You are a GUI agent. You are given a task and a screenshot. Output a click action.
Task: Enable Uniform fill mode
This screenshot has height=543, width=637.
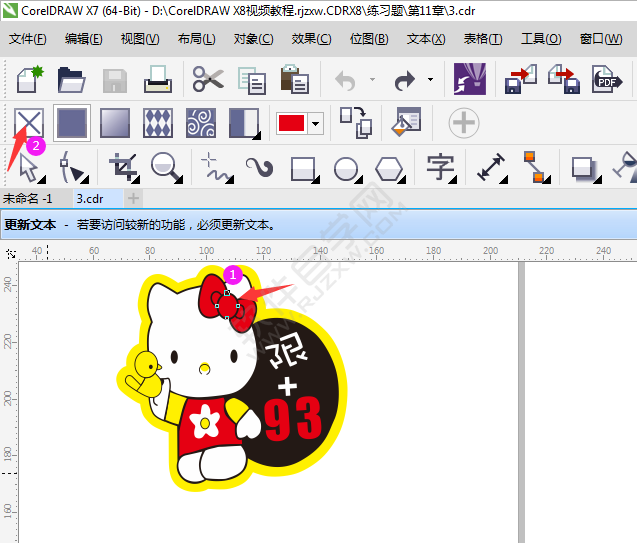pyautogui.click(x=72, y=123)
